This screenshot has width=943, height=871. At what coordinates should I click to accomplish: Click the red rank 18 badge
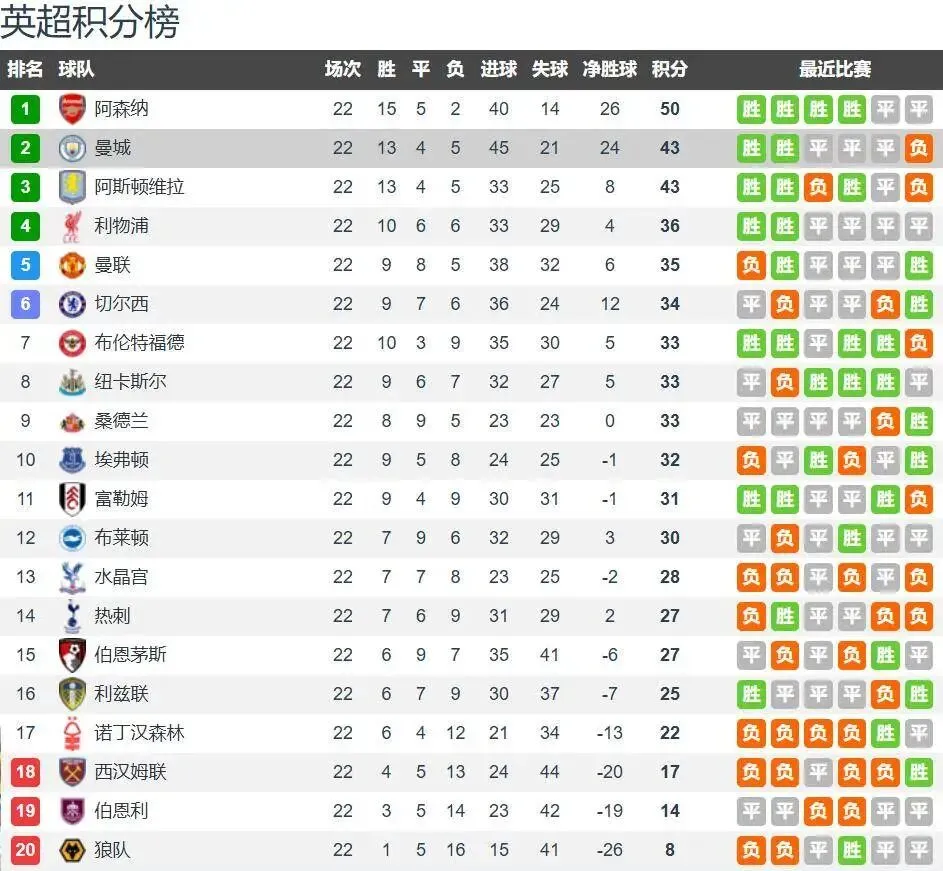point(25,772)
